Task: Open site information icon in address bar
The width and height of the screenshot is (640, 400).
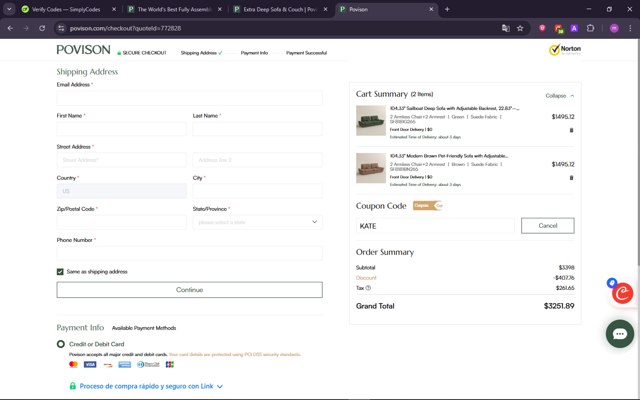Action: [61, 28]
